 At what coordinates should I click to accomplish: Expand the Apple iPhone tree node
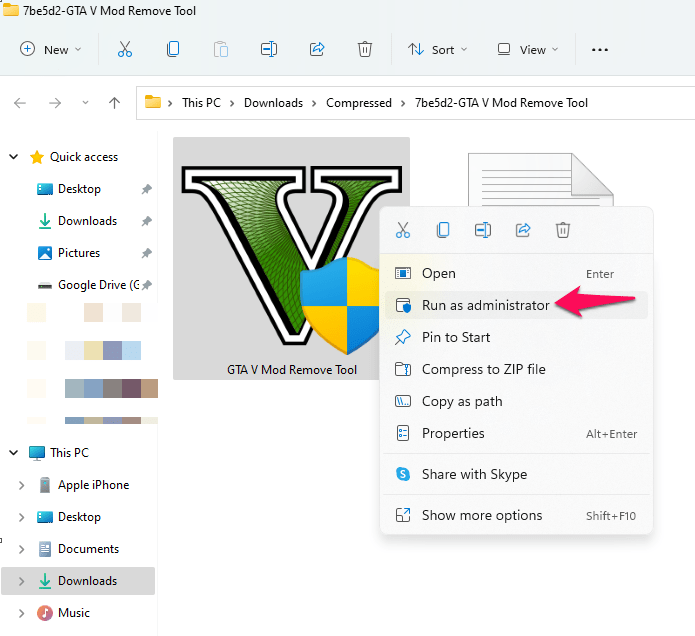21,485
